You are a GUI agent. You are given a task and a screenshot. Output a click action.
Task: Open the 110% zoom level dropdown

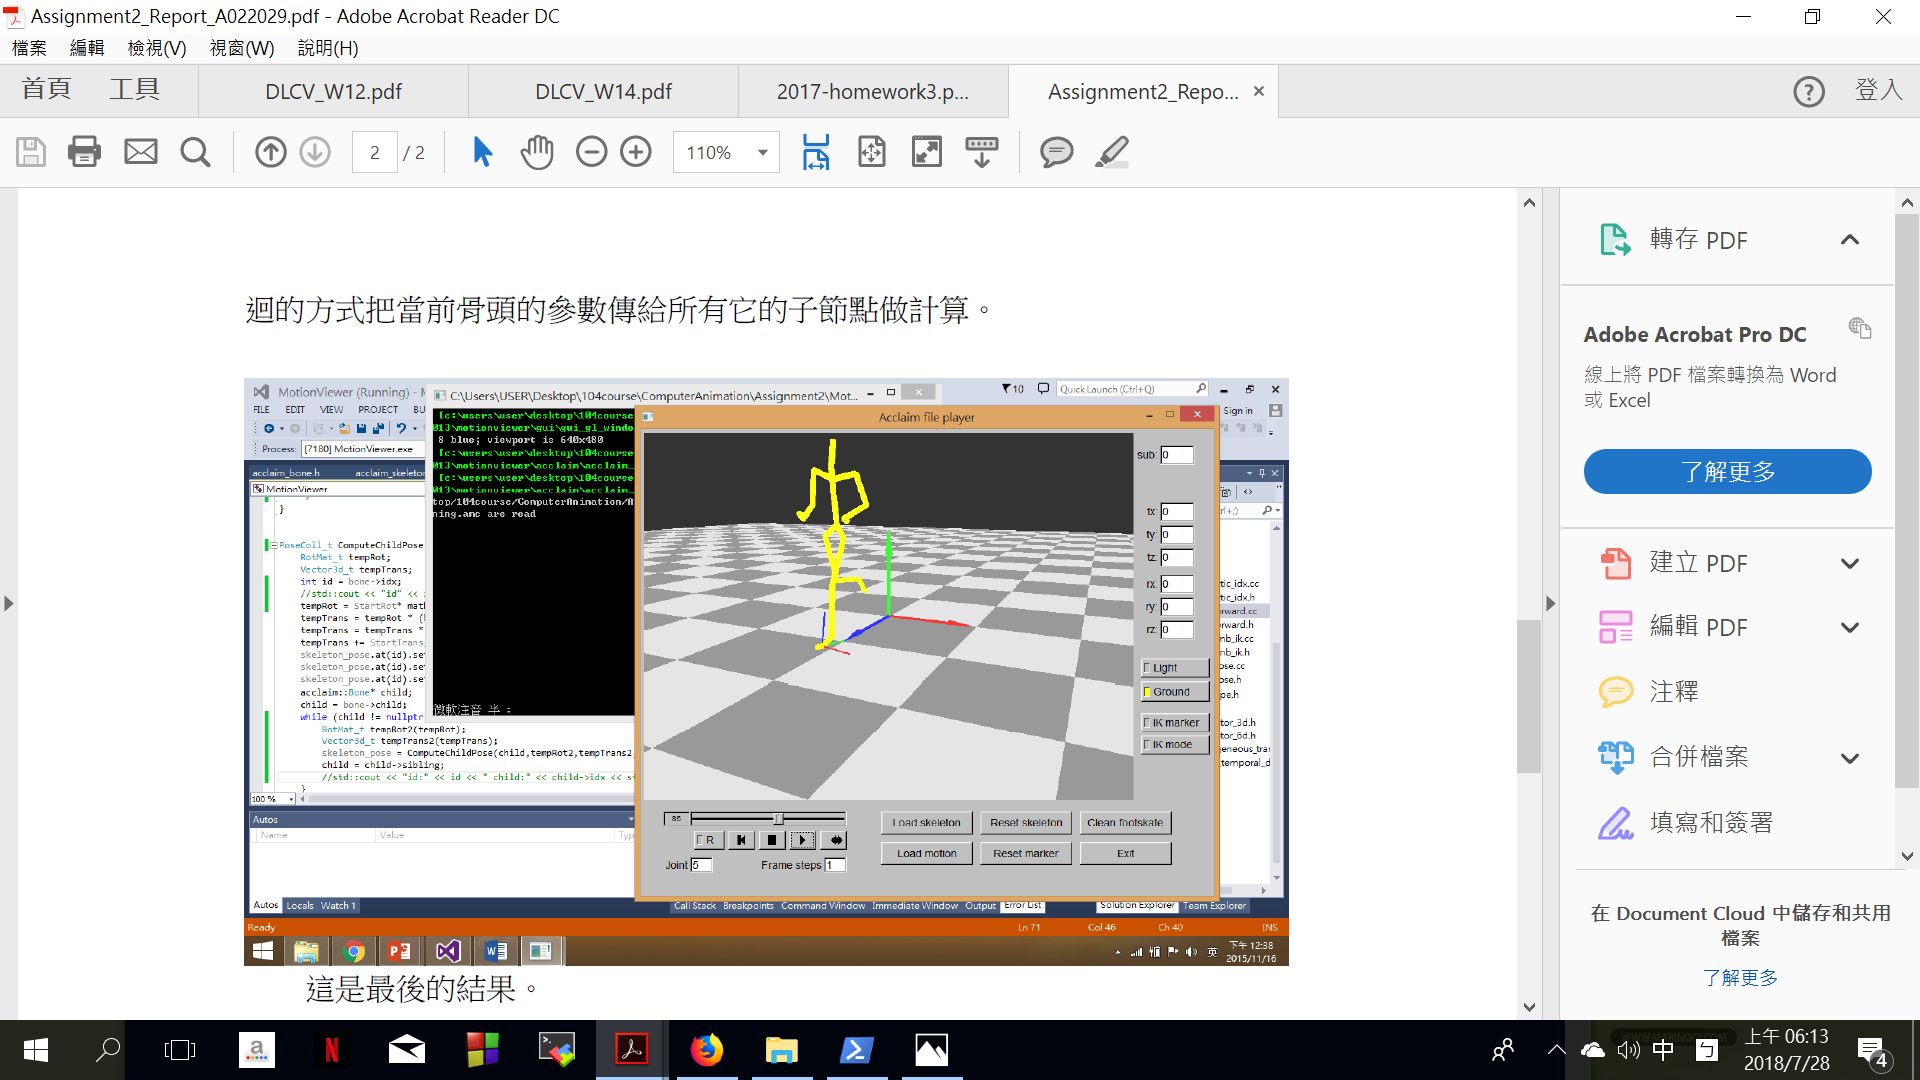[763, 153]
